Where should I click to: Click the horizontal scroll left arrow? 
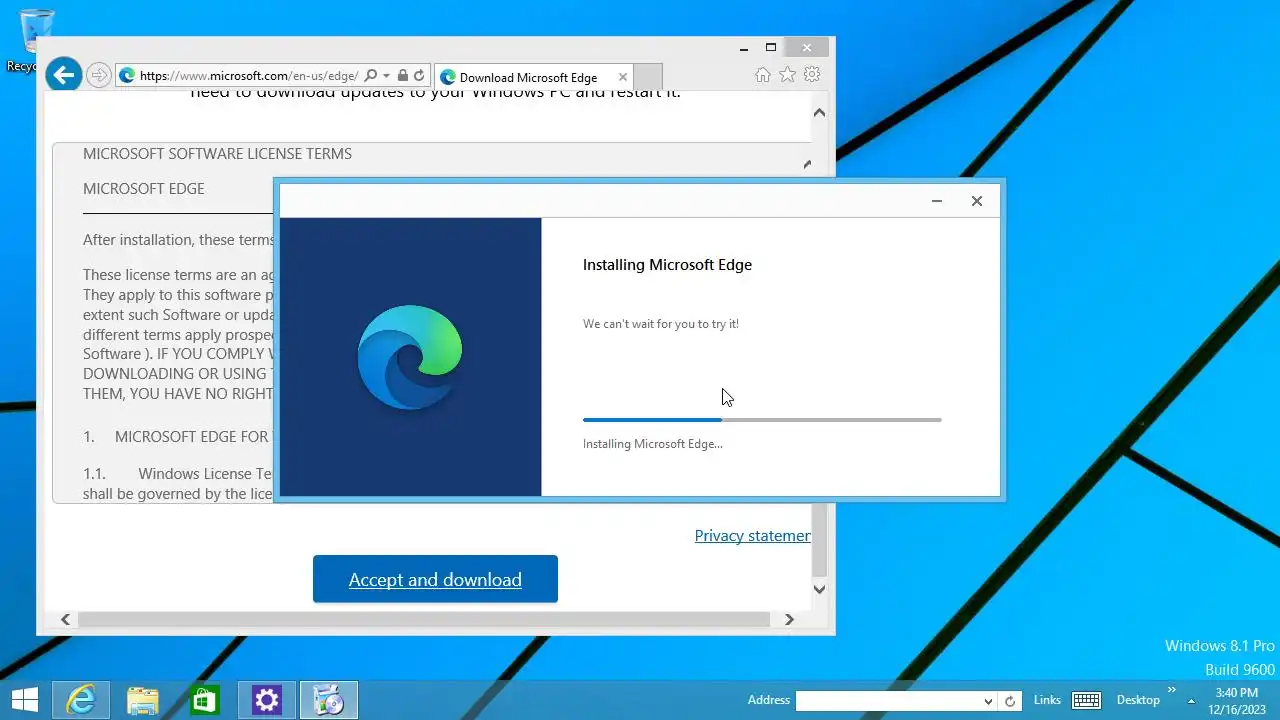[x=66, y=619]
